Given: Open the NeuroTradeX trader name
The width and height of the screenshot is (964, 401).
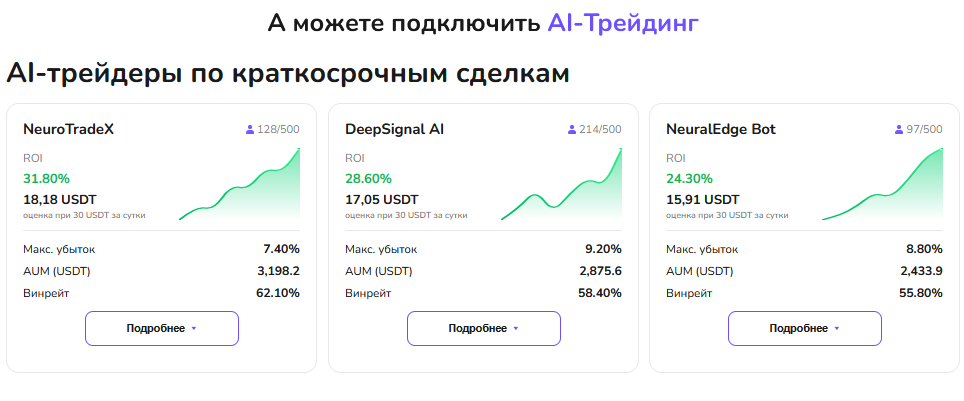Looking at the screenshot, I should 68,129.
